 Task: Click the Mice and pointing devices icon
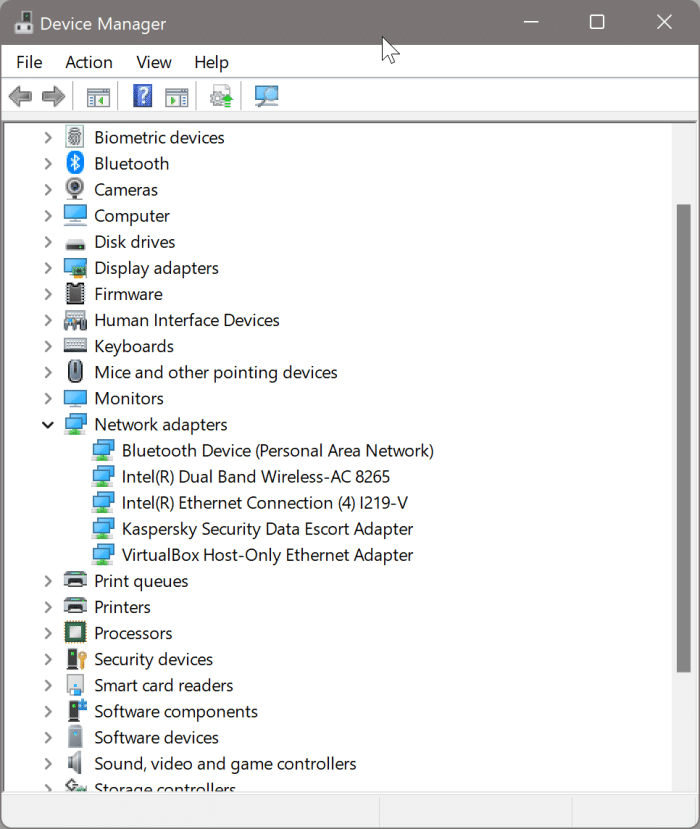click(x=75, y=372)
